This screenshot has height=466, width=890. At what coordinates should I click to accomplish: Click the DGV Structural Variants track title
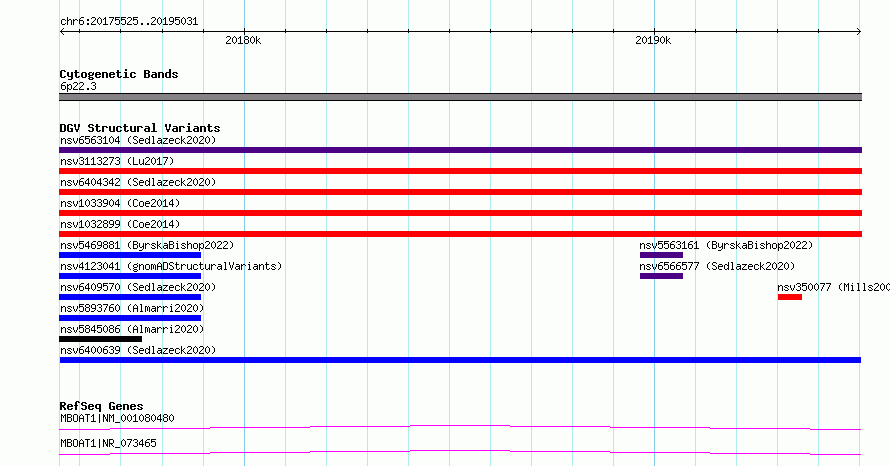[140, 128]
